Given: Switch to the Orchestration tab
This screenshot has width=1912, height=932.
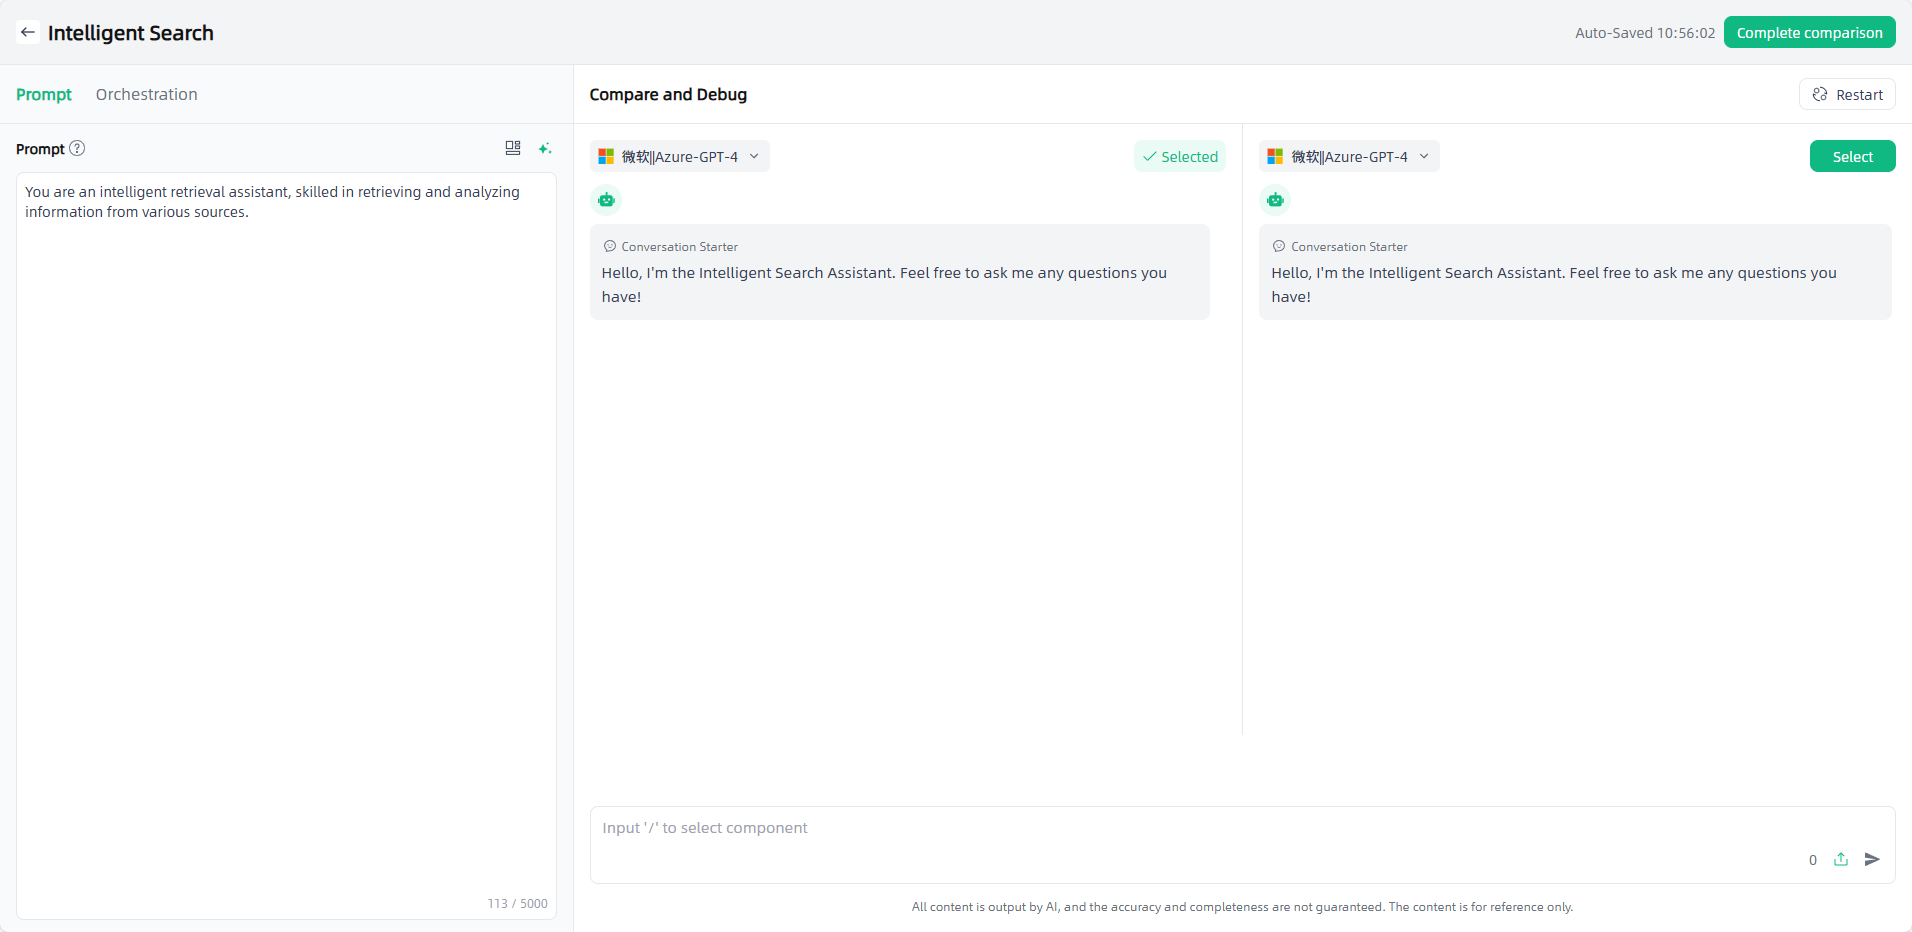Looking at the screenshot, I should (x=147, y=95).
